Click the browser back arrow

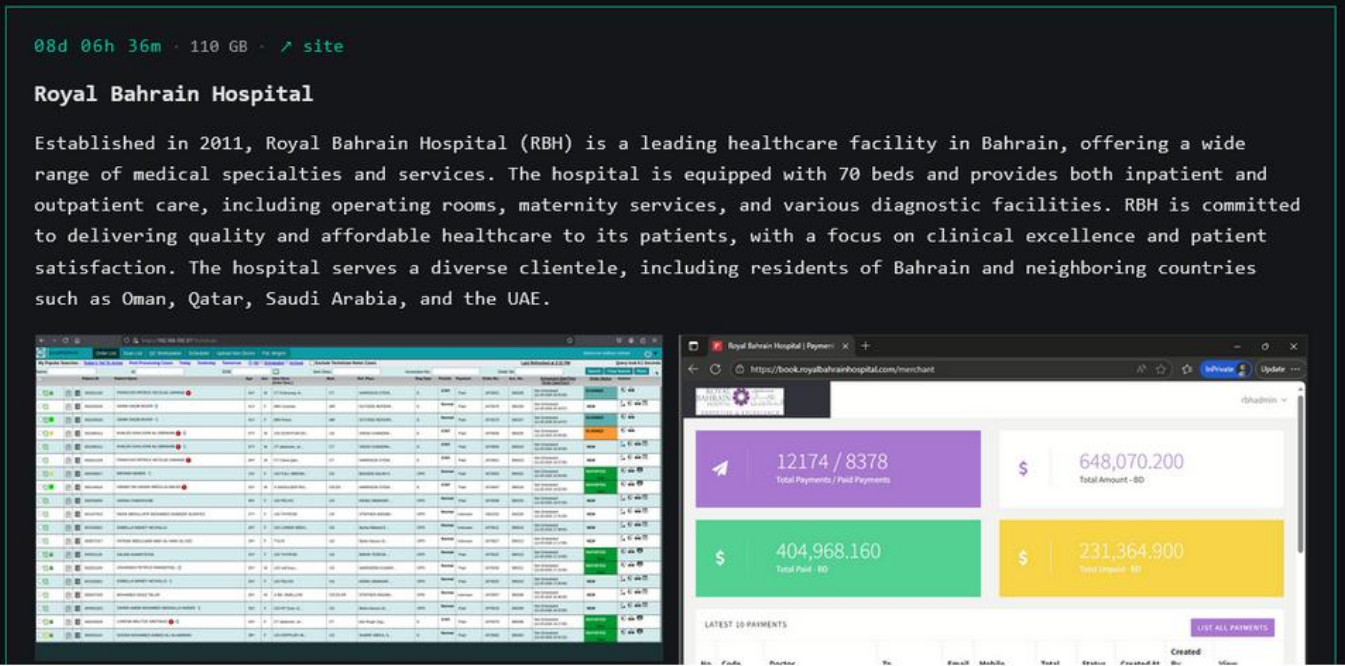coord(694,369)
